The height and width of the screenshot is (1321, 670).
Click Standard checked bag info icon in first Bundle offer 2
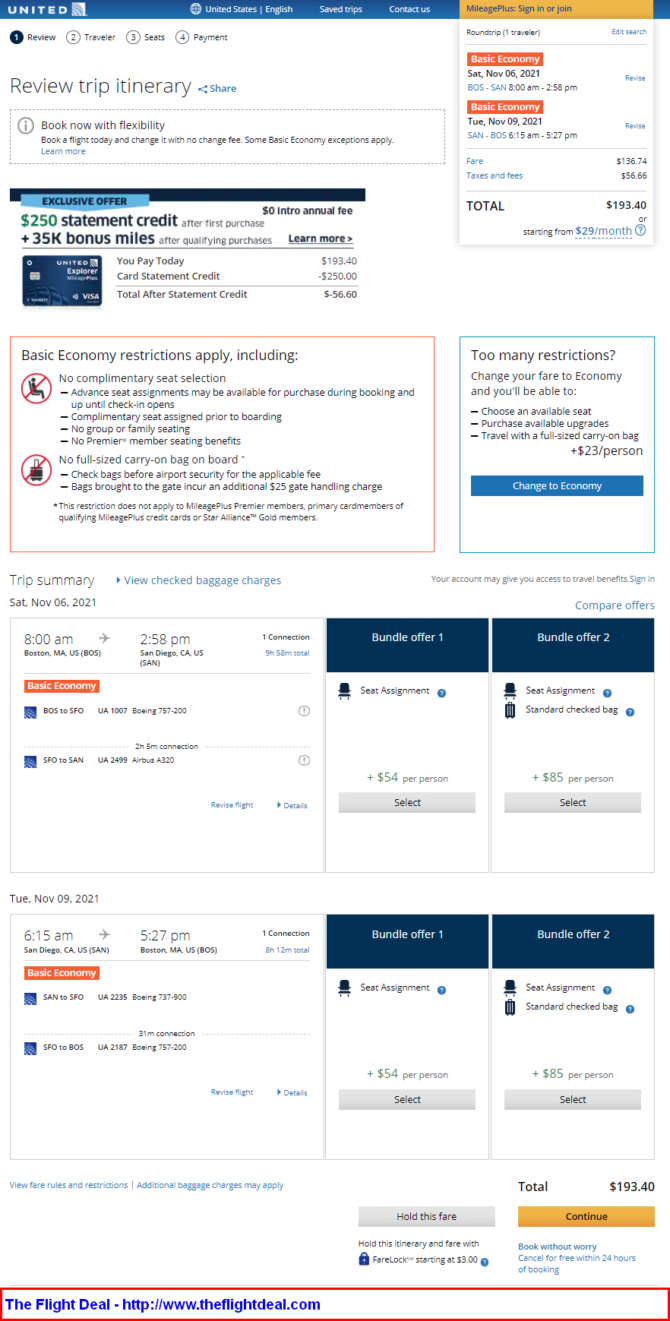click(x=630, y=711)
